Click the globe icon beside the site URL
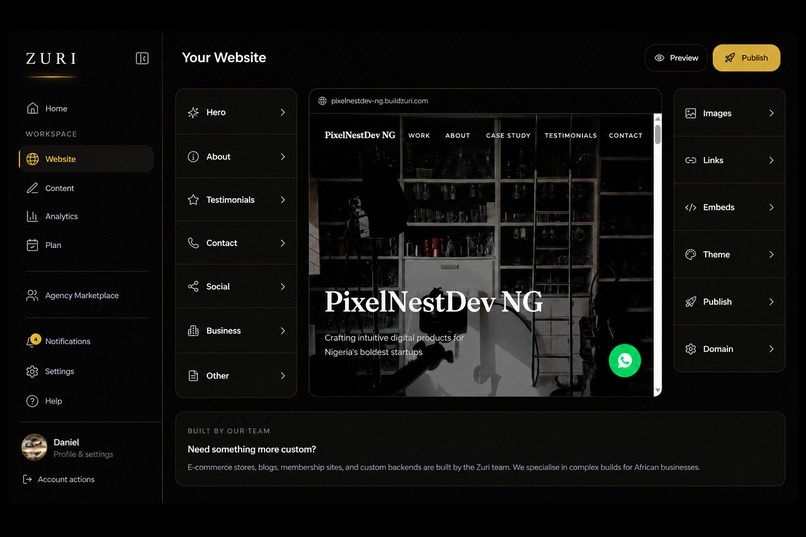The width and height of the screenshot is (806, 537). click(322, 101)
